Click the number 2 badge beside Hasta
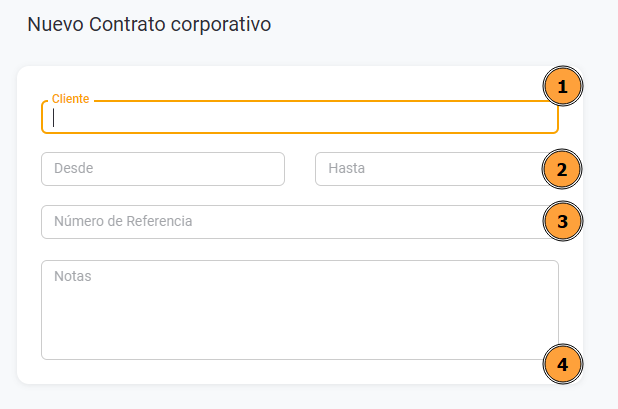Image resolution: width=618 pixels, height=409 pixels. coord(562,169)
